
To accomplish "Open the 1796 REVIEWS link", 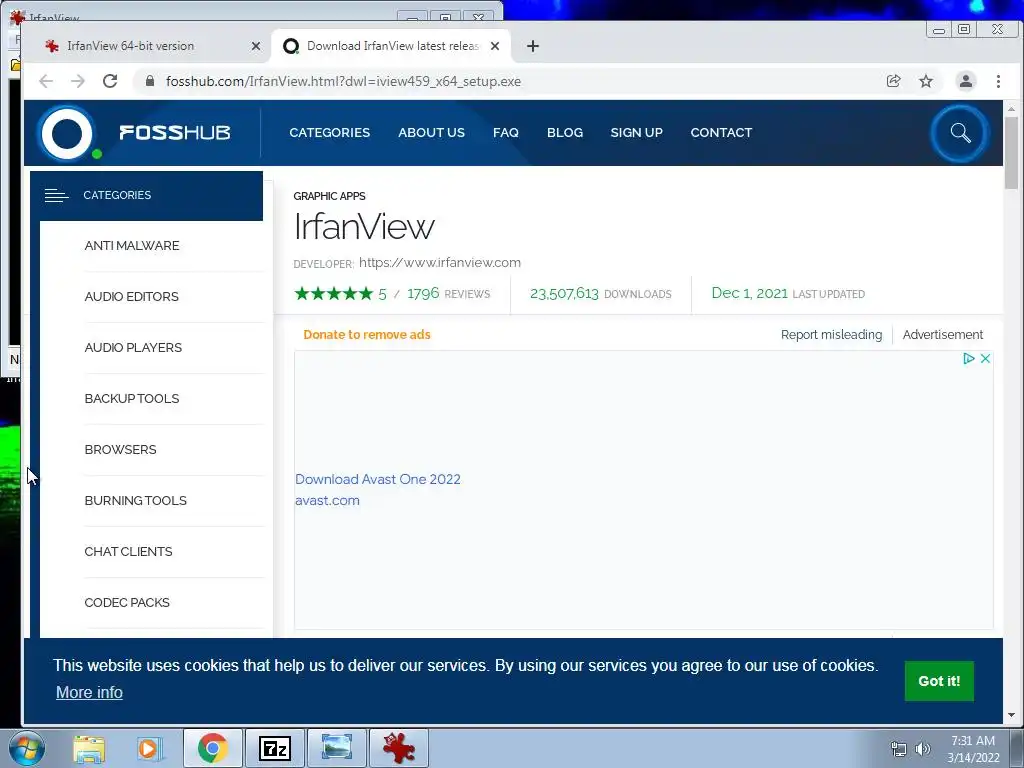I will coord(448,294).
